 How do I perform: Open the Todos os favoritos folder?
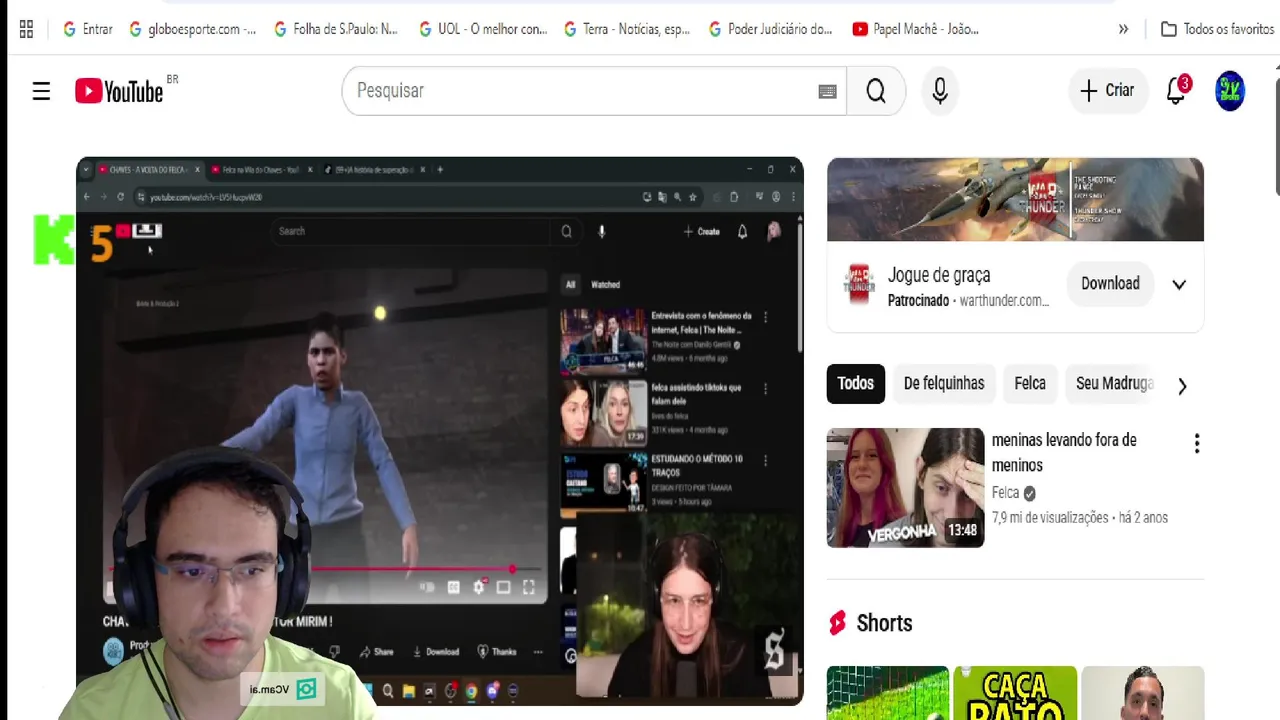tap(1217, 29)
